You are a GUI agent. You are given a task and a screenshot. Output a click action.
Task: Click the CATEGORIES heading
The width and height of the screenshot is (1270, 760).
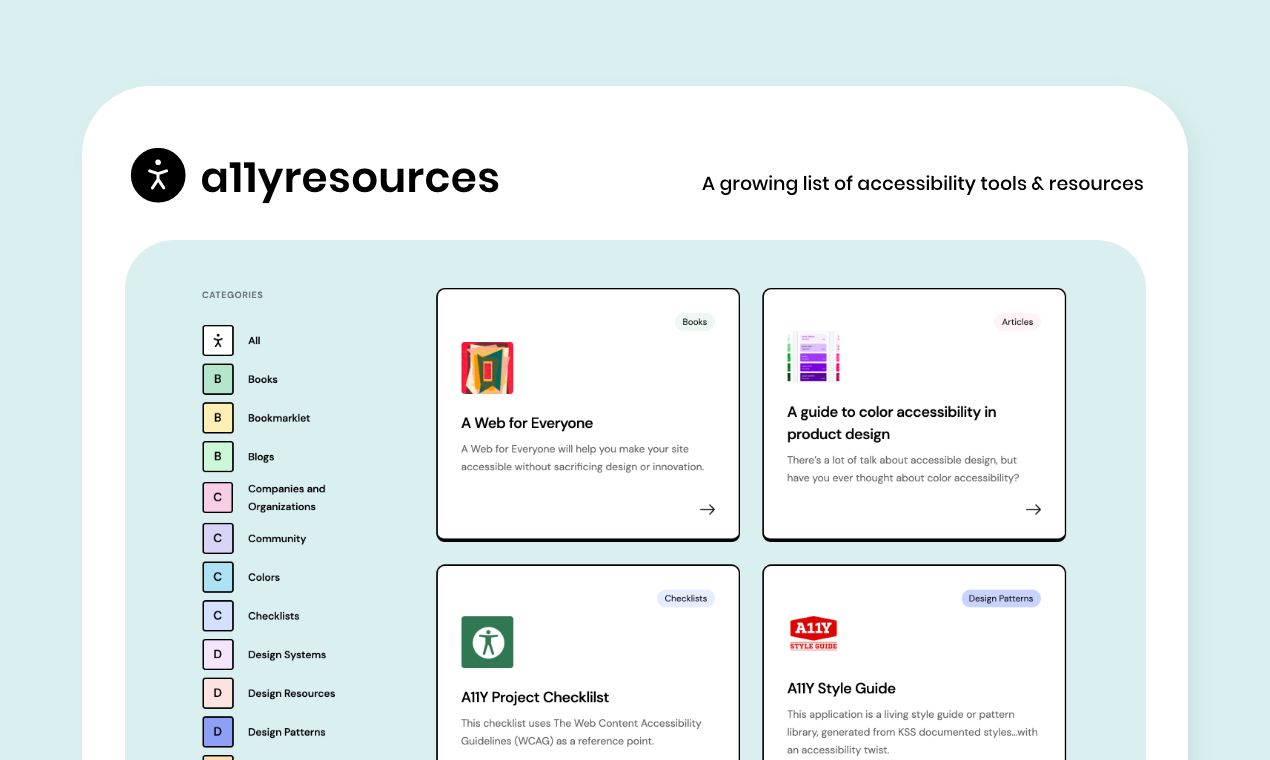233,295
